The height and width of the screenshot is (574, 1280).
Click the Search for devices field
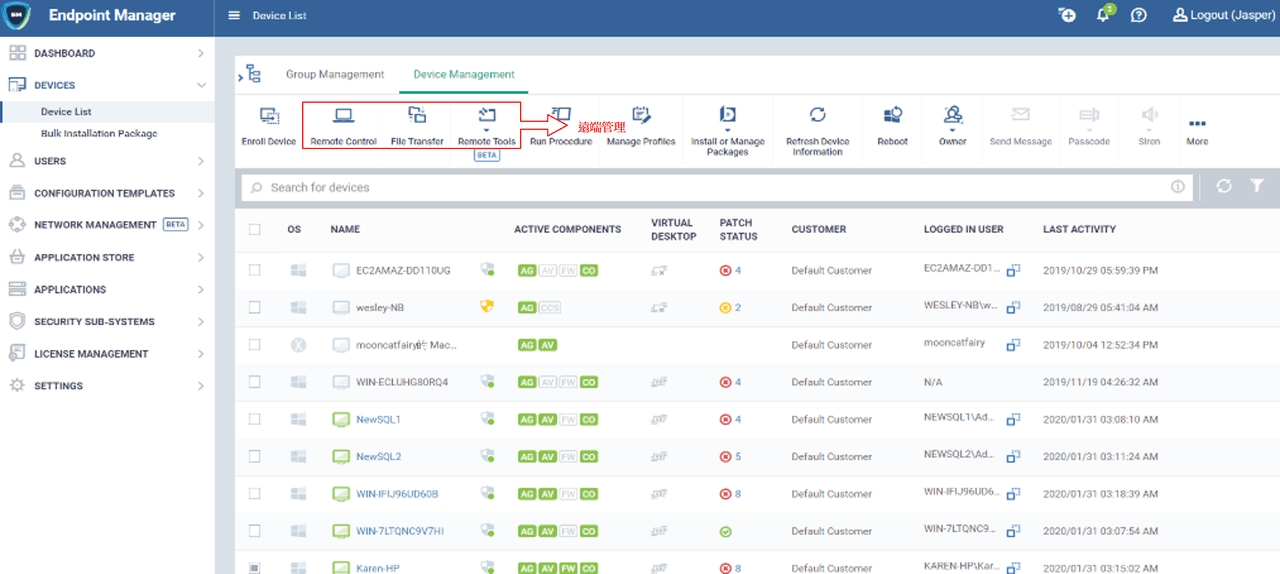717,187
